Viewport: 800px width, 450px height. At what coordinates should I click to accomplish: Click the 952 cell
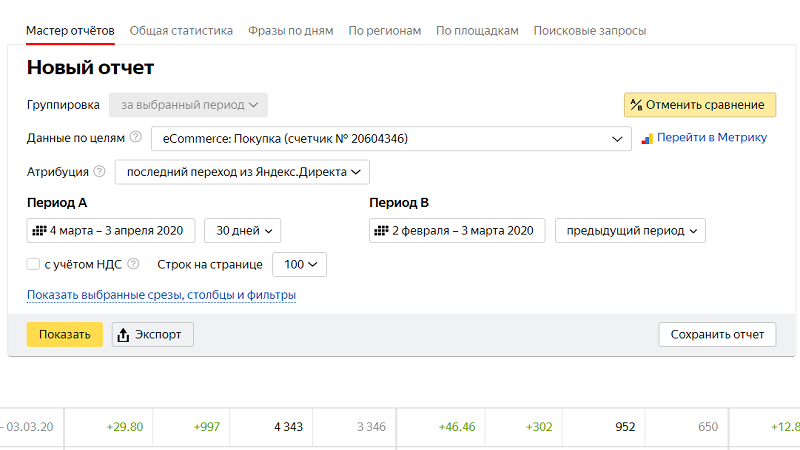point(604,427)
